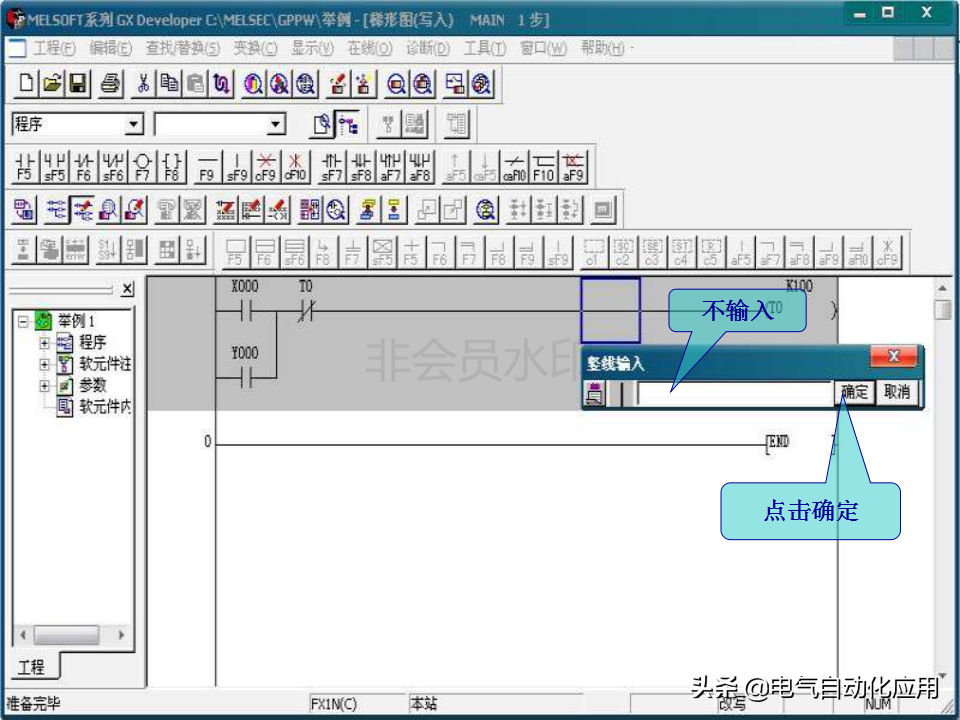960x720 pixels.
Task: Click 确定 in the 竖线输入 dialog
Action: pyautogui.click(x=854, y=392)
